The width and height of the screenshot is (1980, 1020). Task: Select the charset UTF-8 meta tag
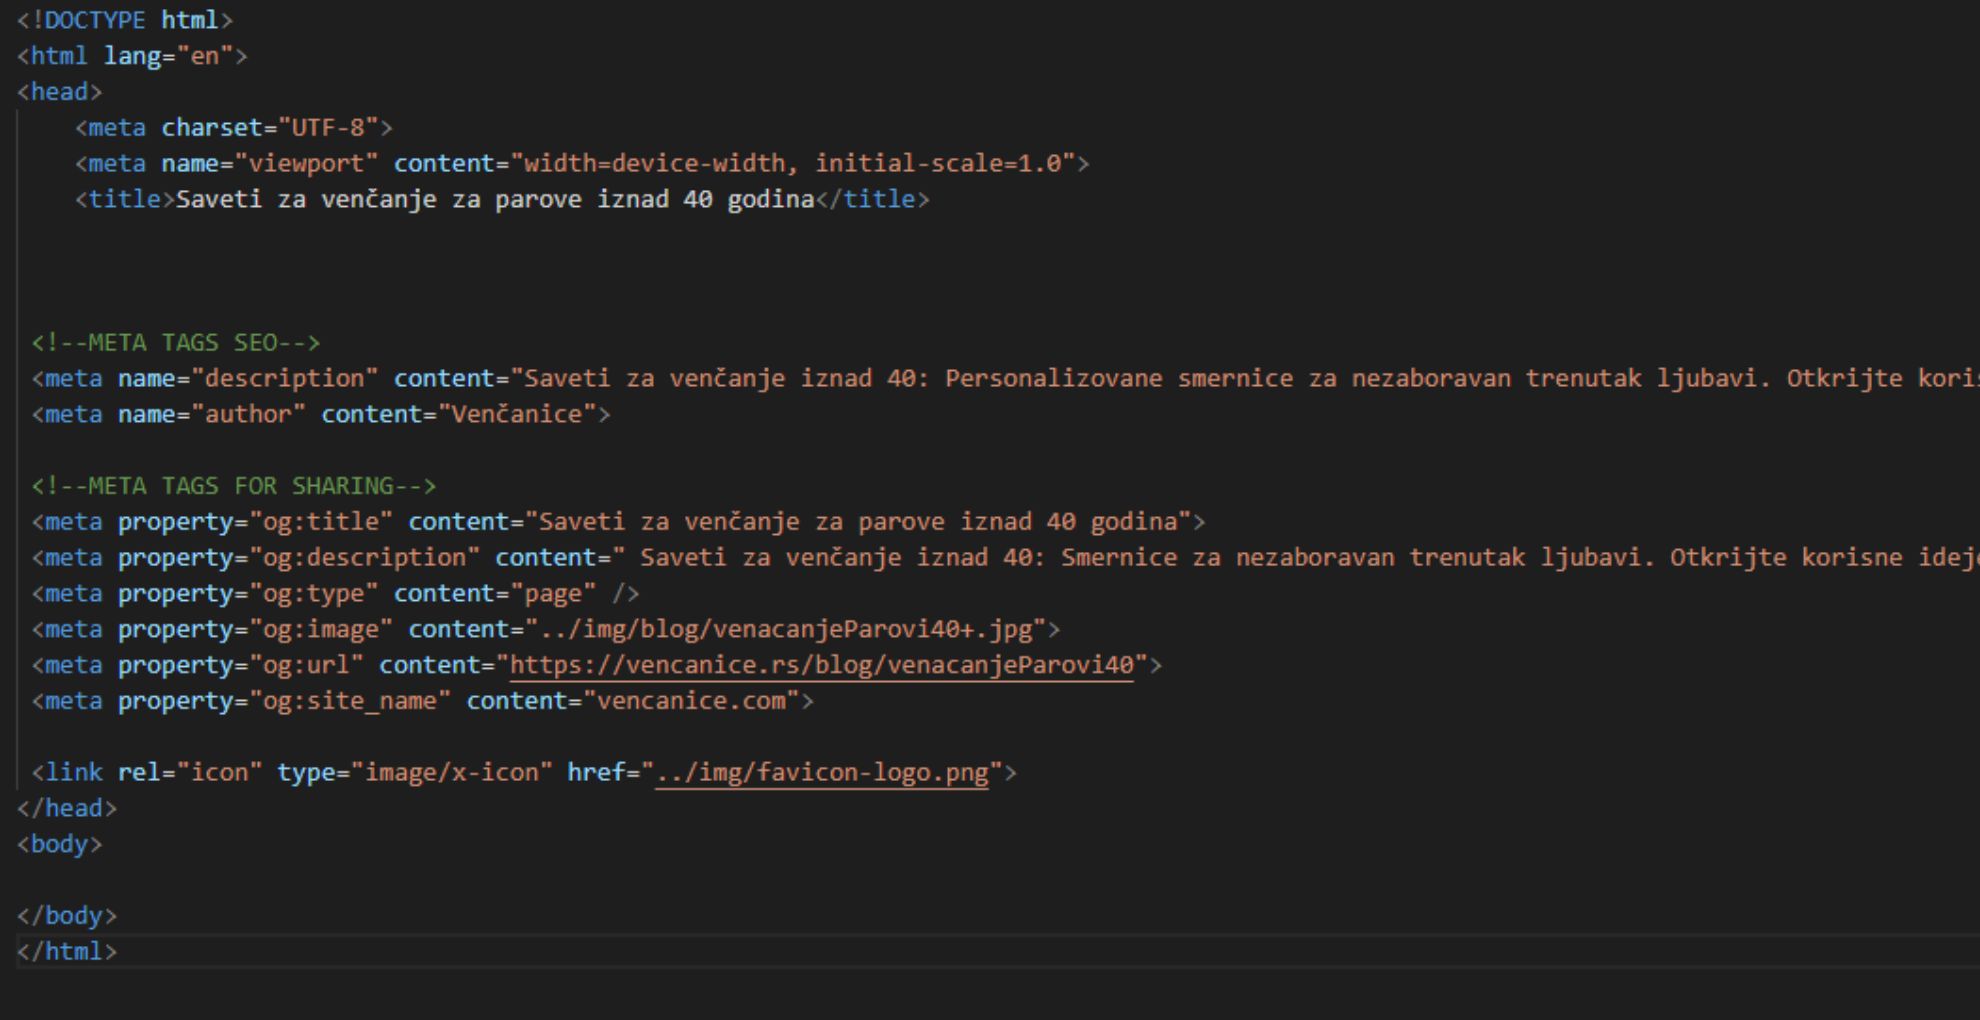click(230, 127)
